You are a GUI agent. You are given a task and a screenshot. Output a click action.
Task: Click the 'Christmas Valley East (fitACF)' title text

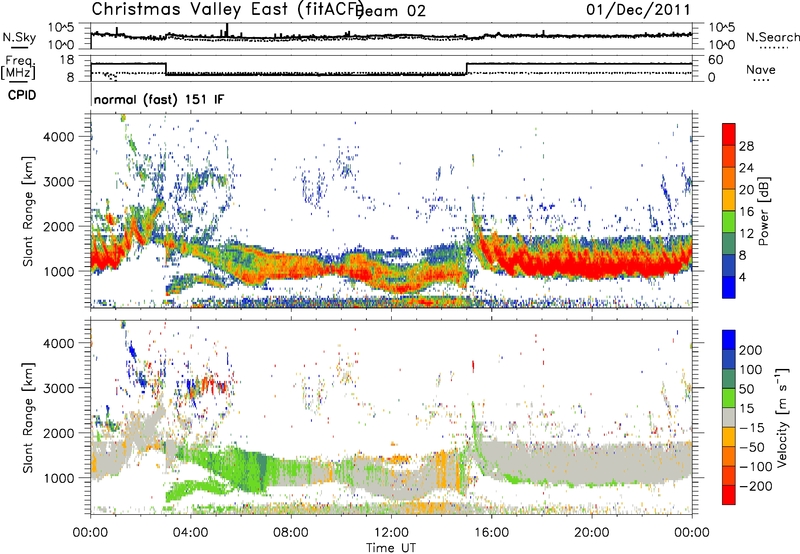(227, 9)
